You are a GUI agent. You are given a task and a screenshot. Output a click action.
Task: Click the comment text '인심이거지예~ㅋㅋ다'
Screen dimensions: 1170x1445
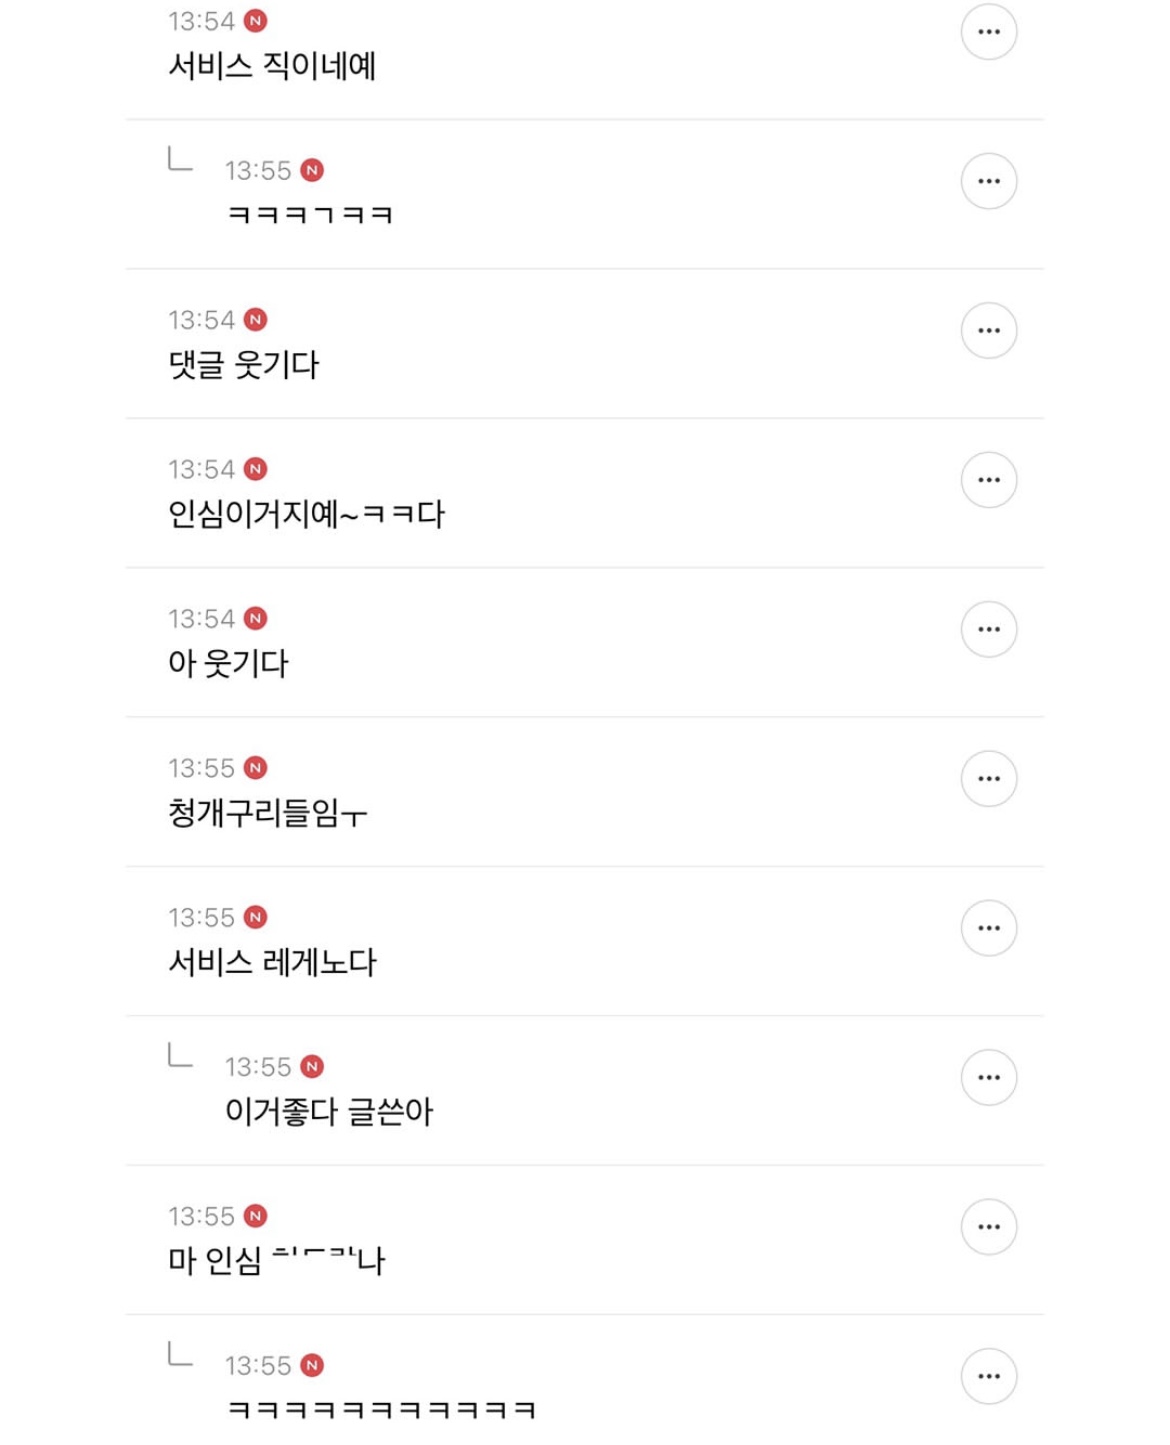tap(306, 514)
